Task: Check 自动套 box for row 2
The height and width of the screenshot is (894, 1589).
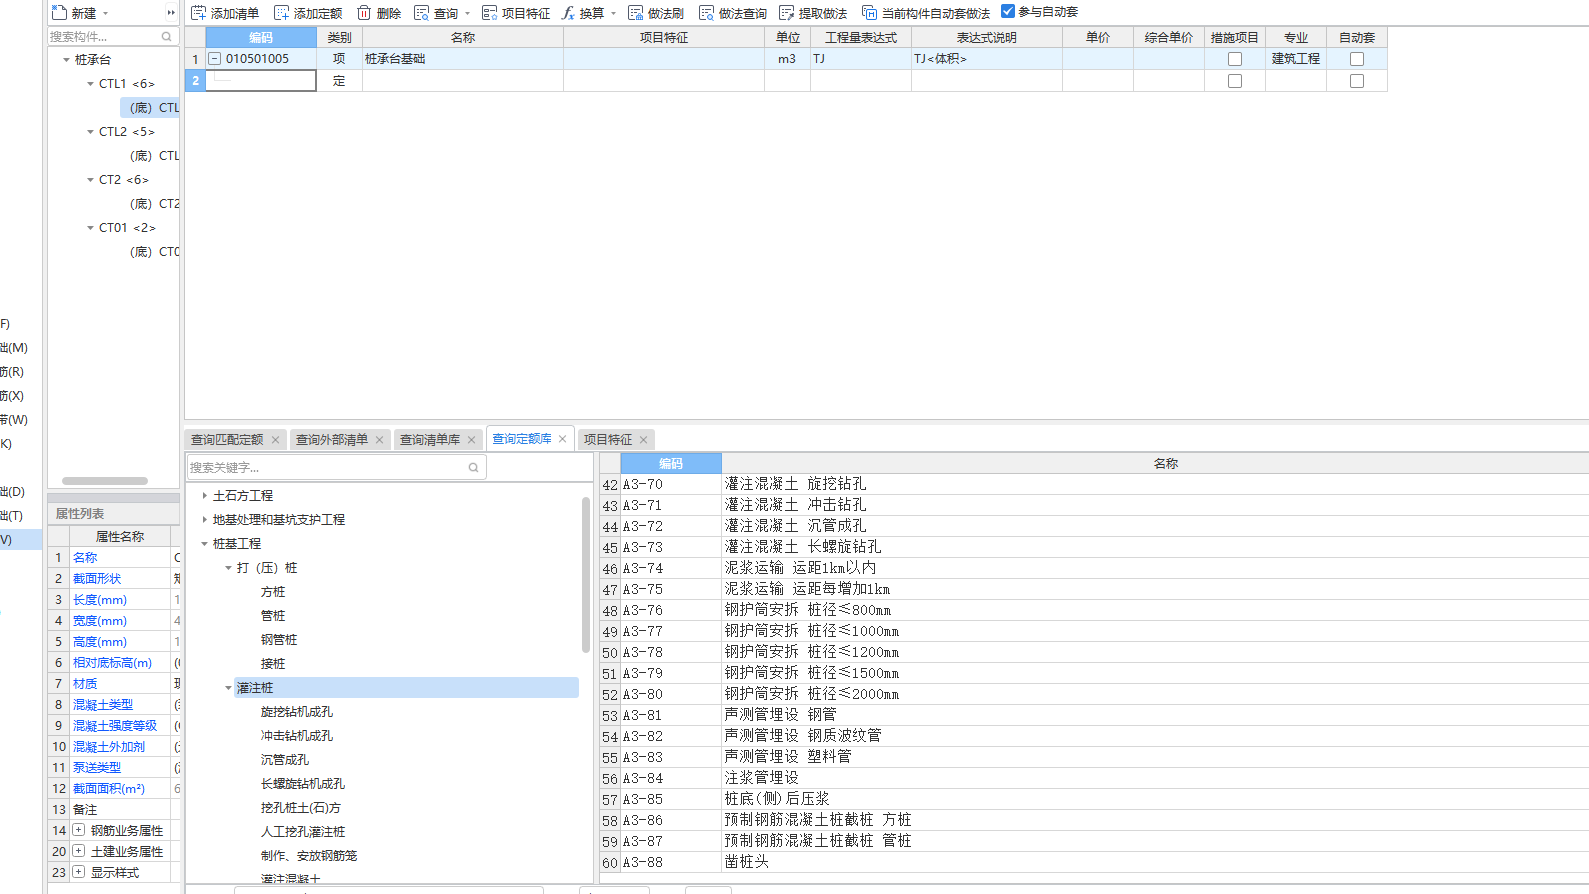Action: pyautogui.click(x=1357, y=81)
